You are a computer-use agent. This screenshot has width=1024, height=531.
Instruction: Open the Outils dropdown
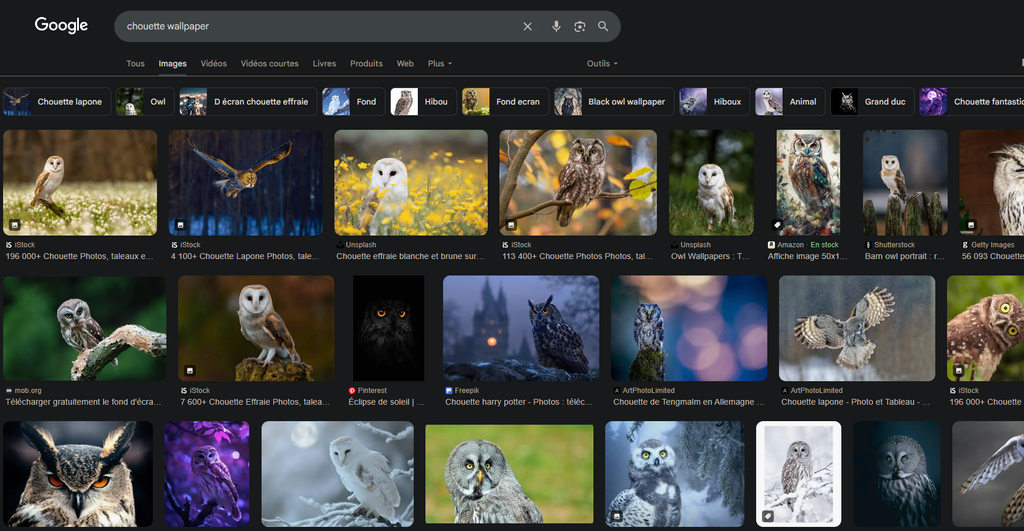point(602,64)
